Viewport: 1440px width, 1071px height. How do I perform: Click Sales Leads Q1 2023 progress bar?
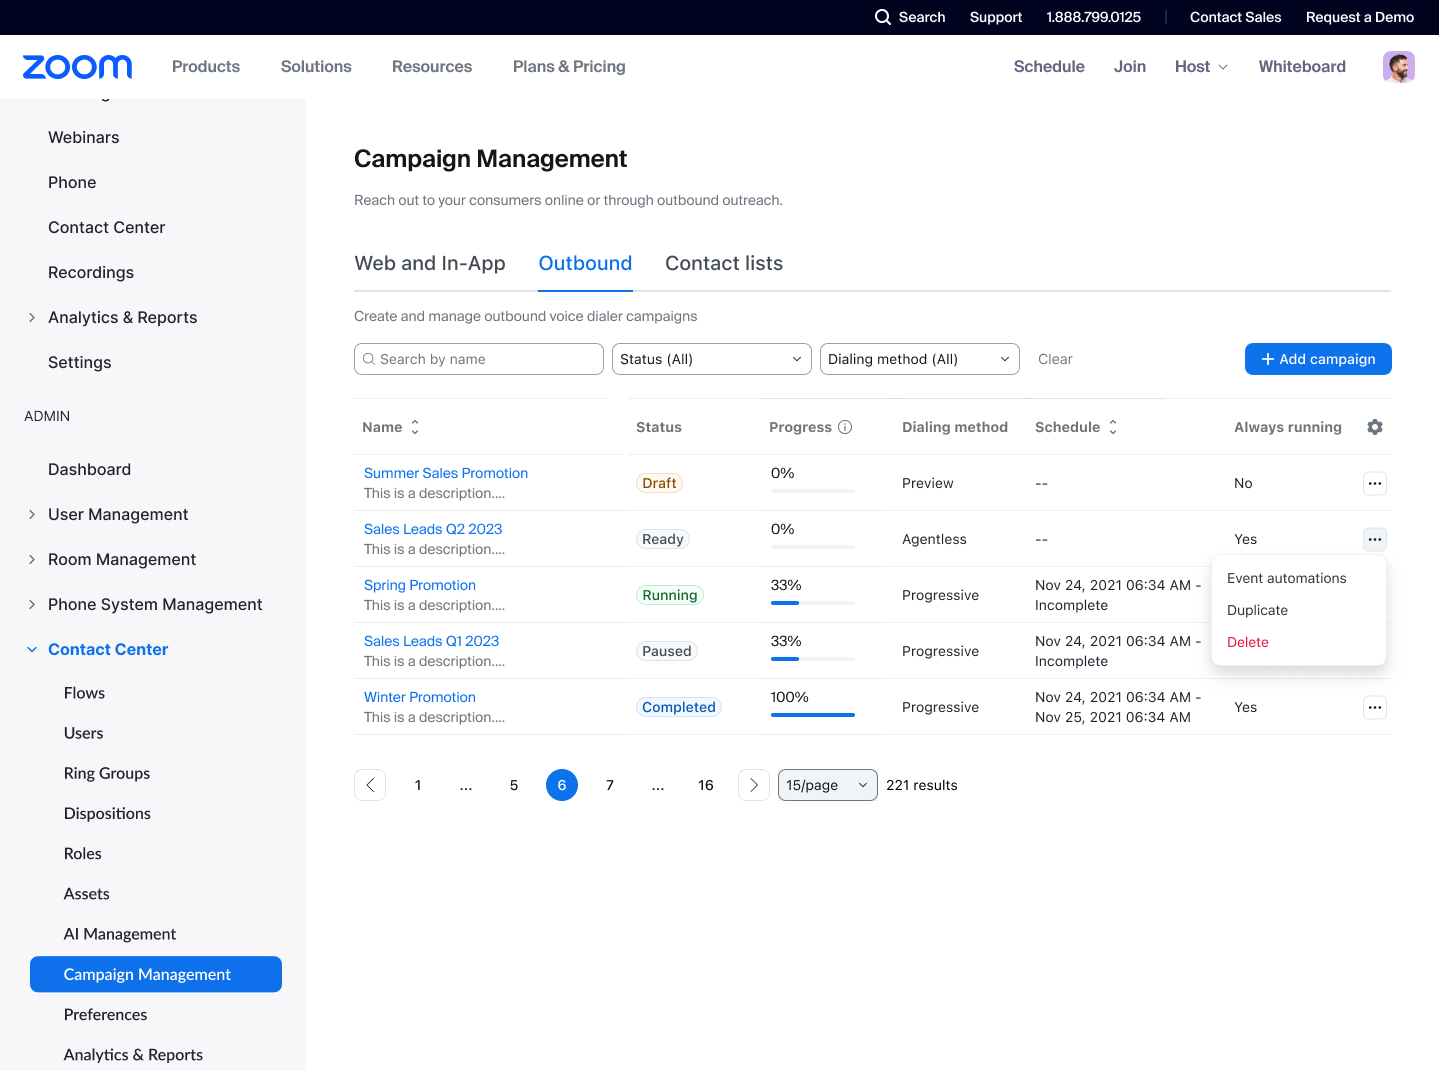[813, 659]
